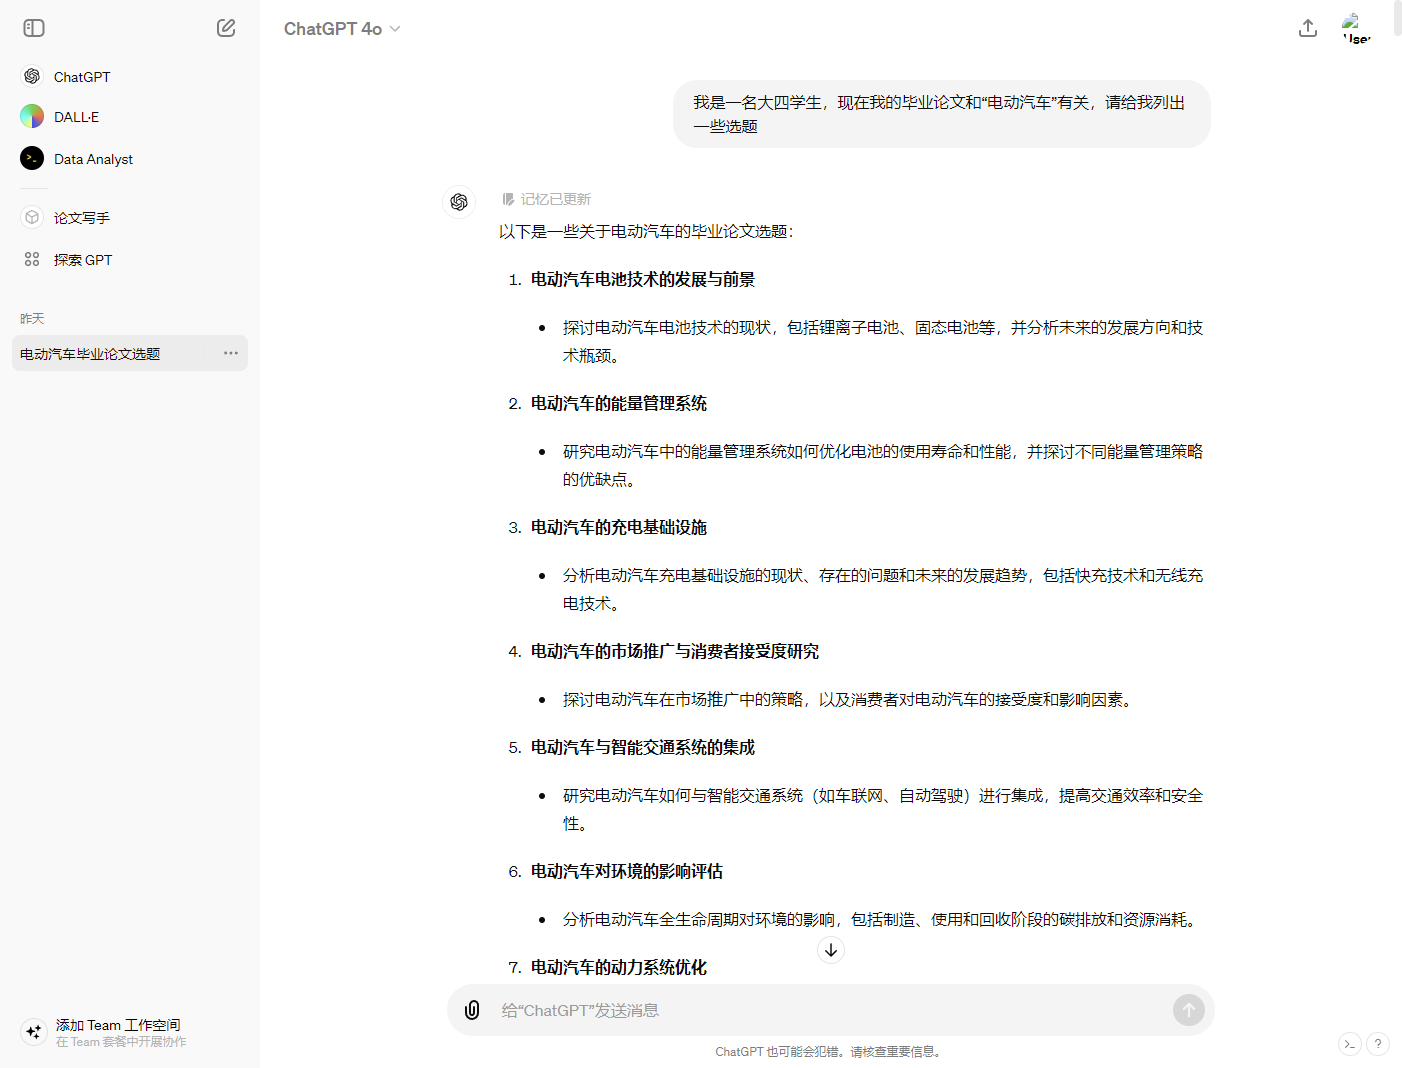Expand the ChatGPT 4o model selector
1402x1068 pixels.
coord(342,29)
